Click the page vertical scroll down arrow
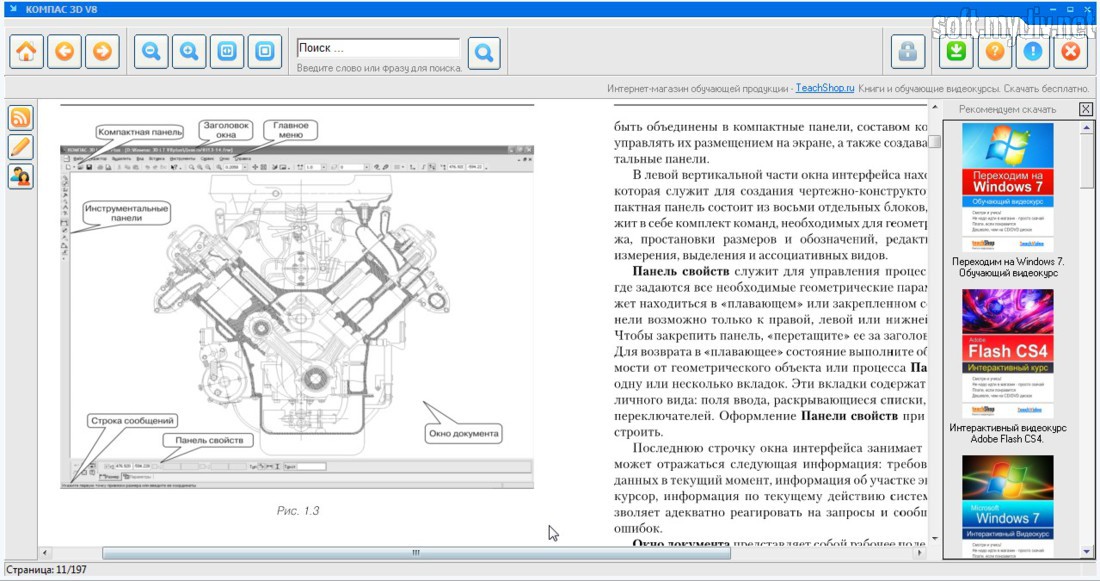The height and width of the screenshot is (581, 1100). coord(934,539)
